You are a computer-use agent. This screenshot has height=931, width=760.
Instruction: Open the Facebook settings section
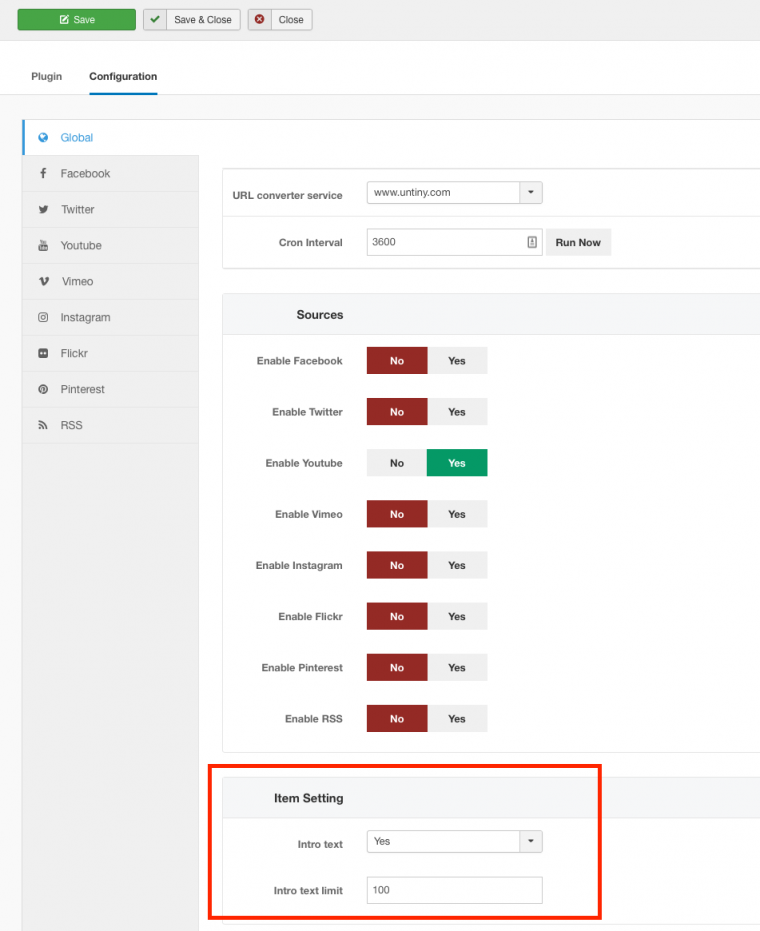click(x=110, y=173)
